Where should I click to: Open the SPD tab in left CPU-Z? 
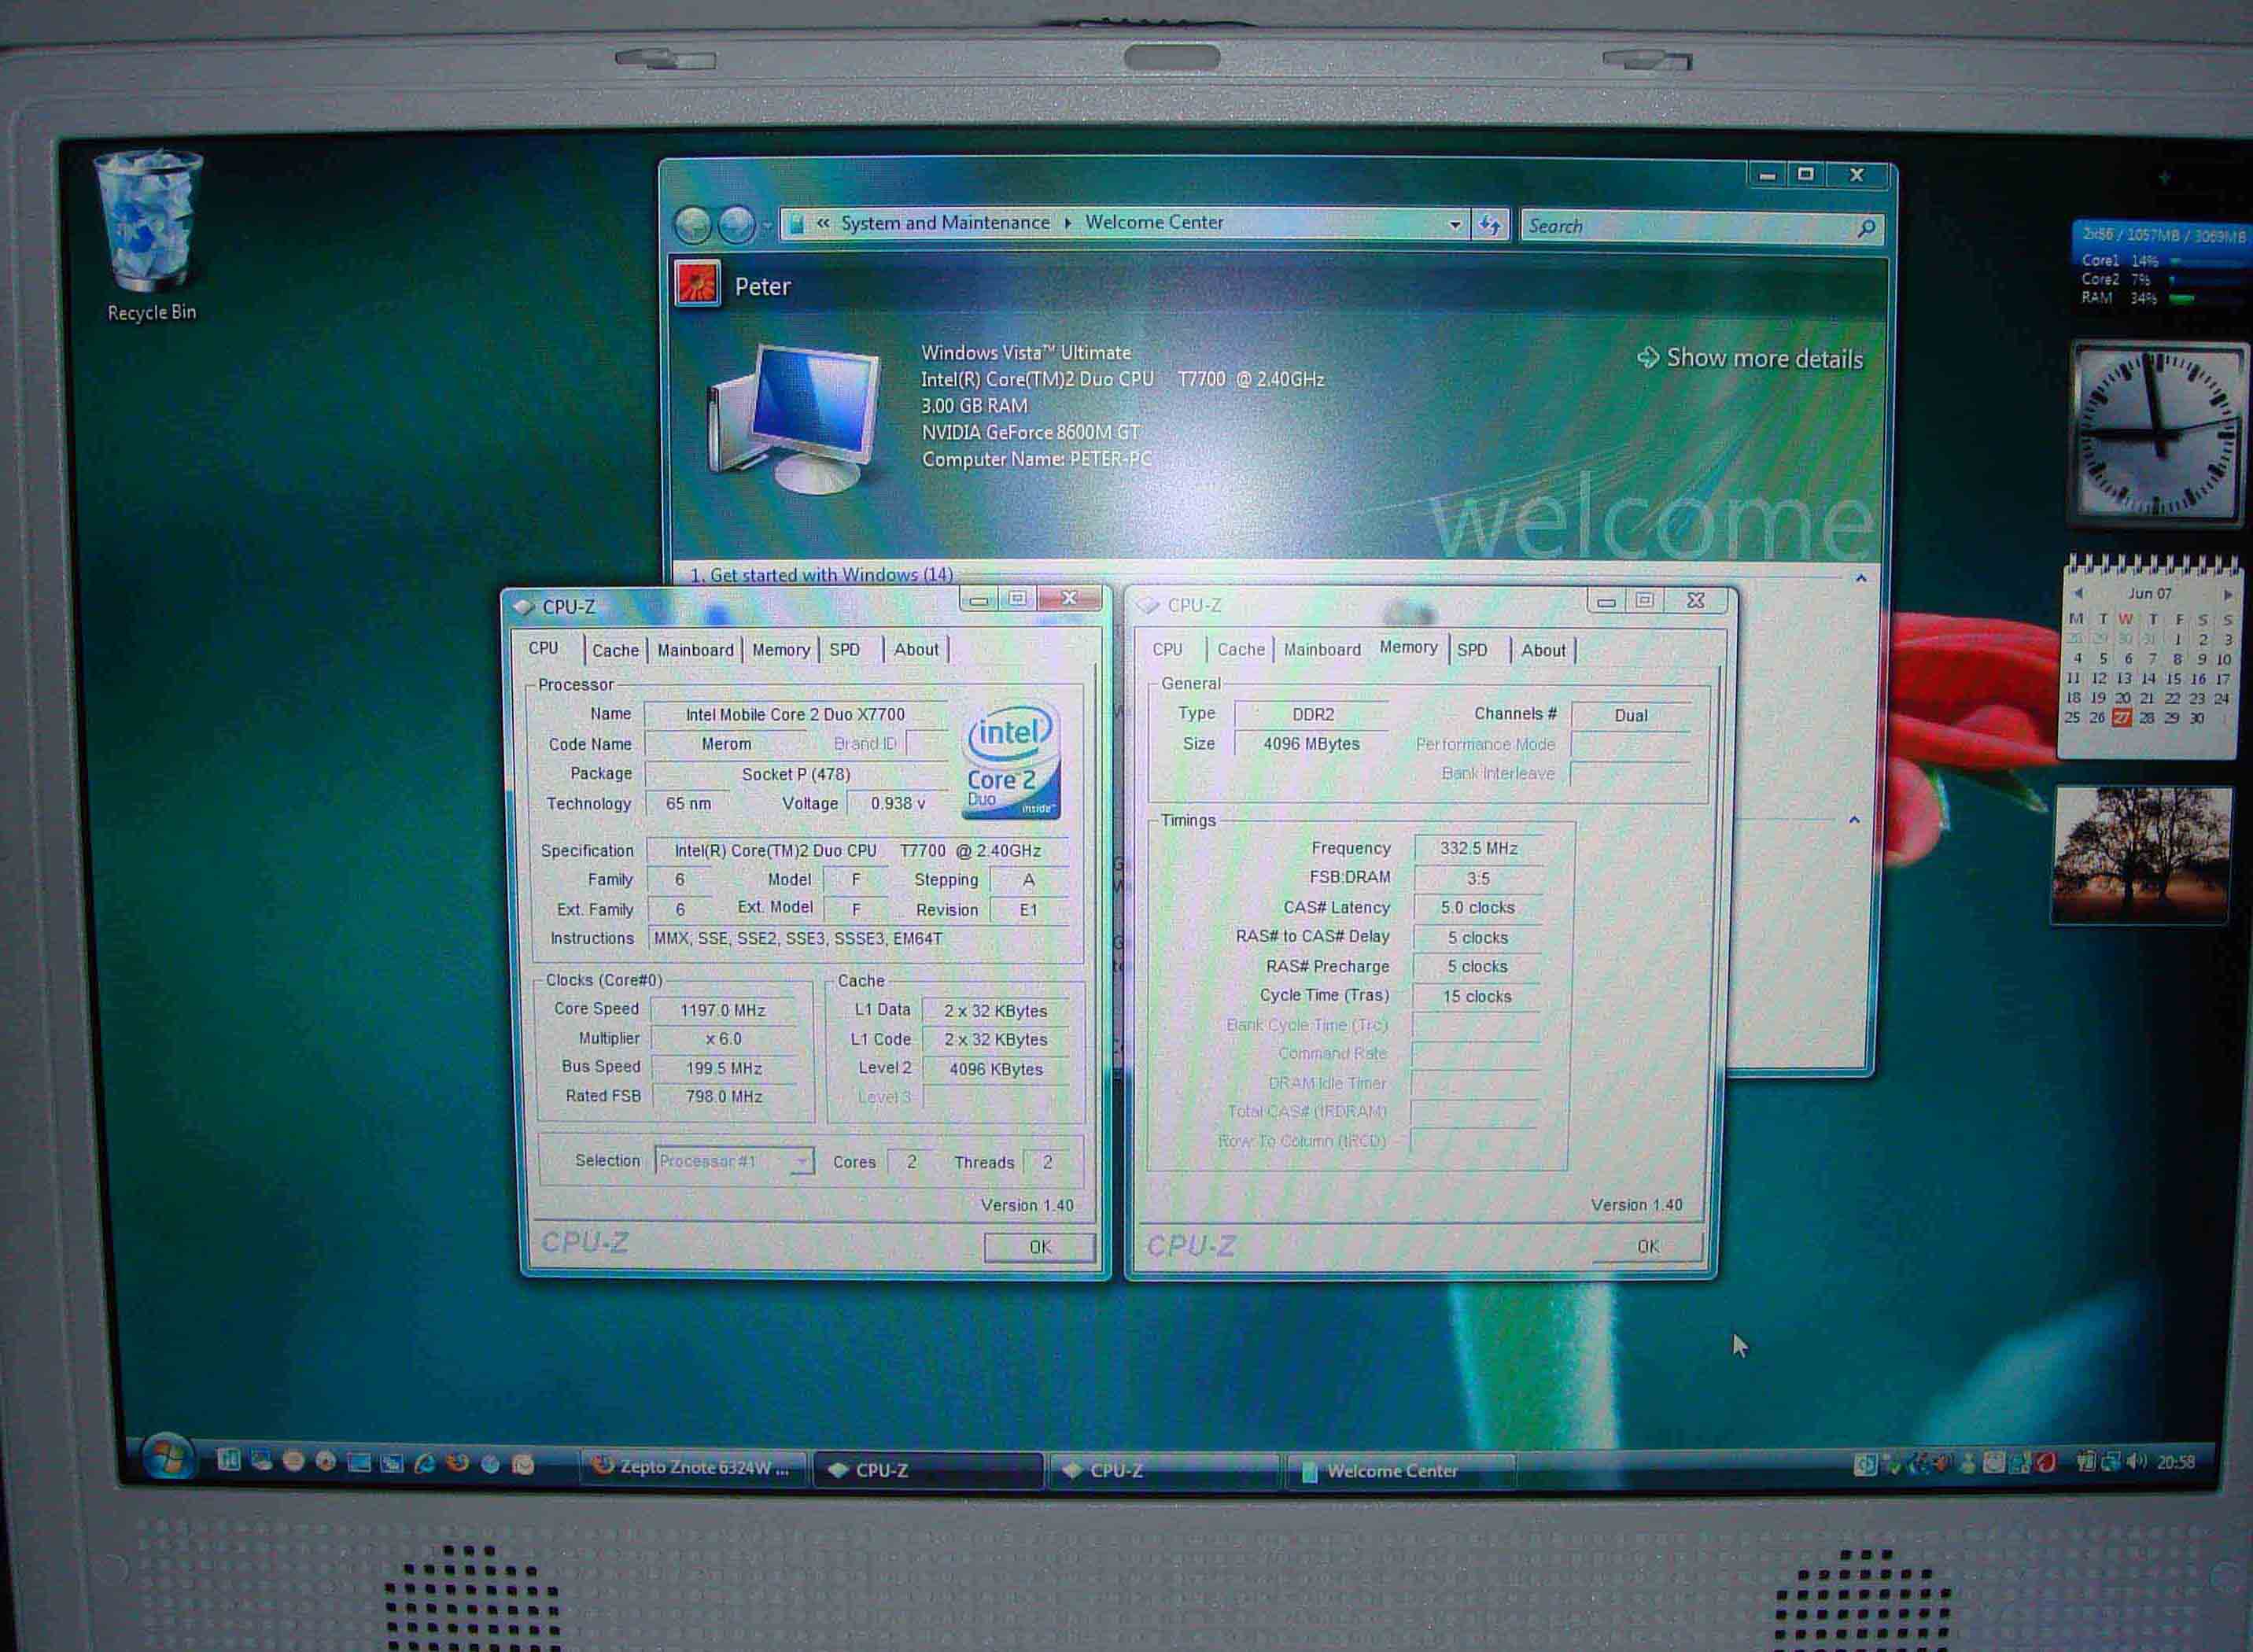[844, 649]
